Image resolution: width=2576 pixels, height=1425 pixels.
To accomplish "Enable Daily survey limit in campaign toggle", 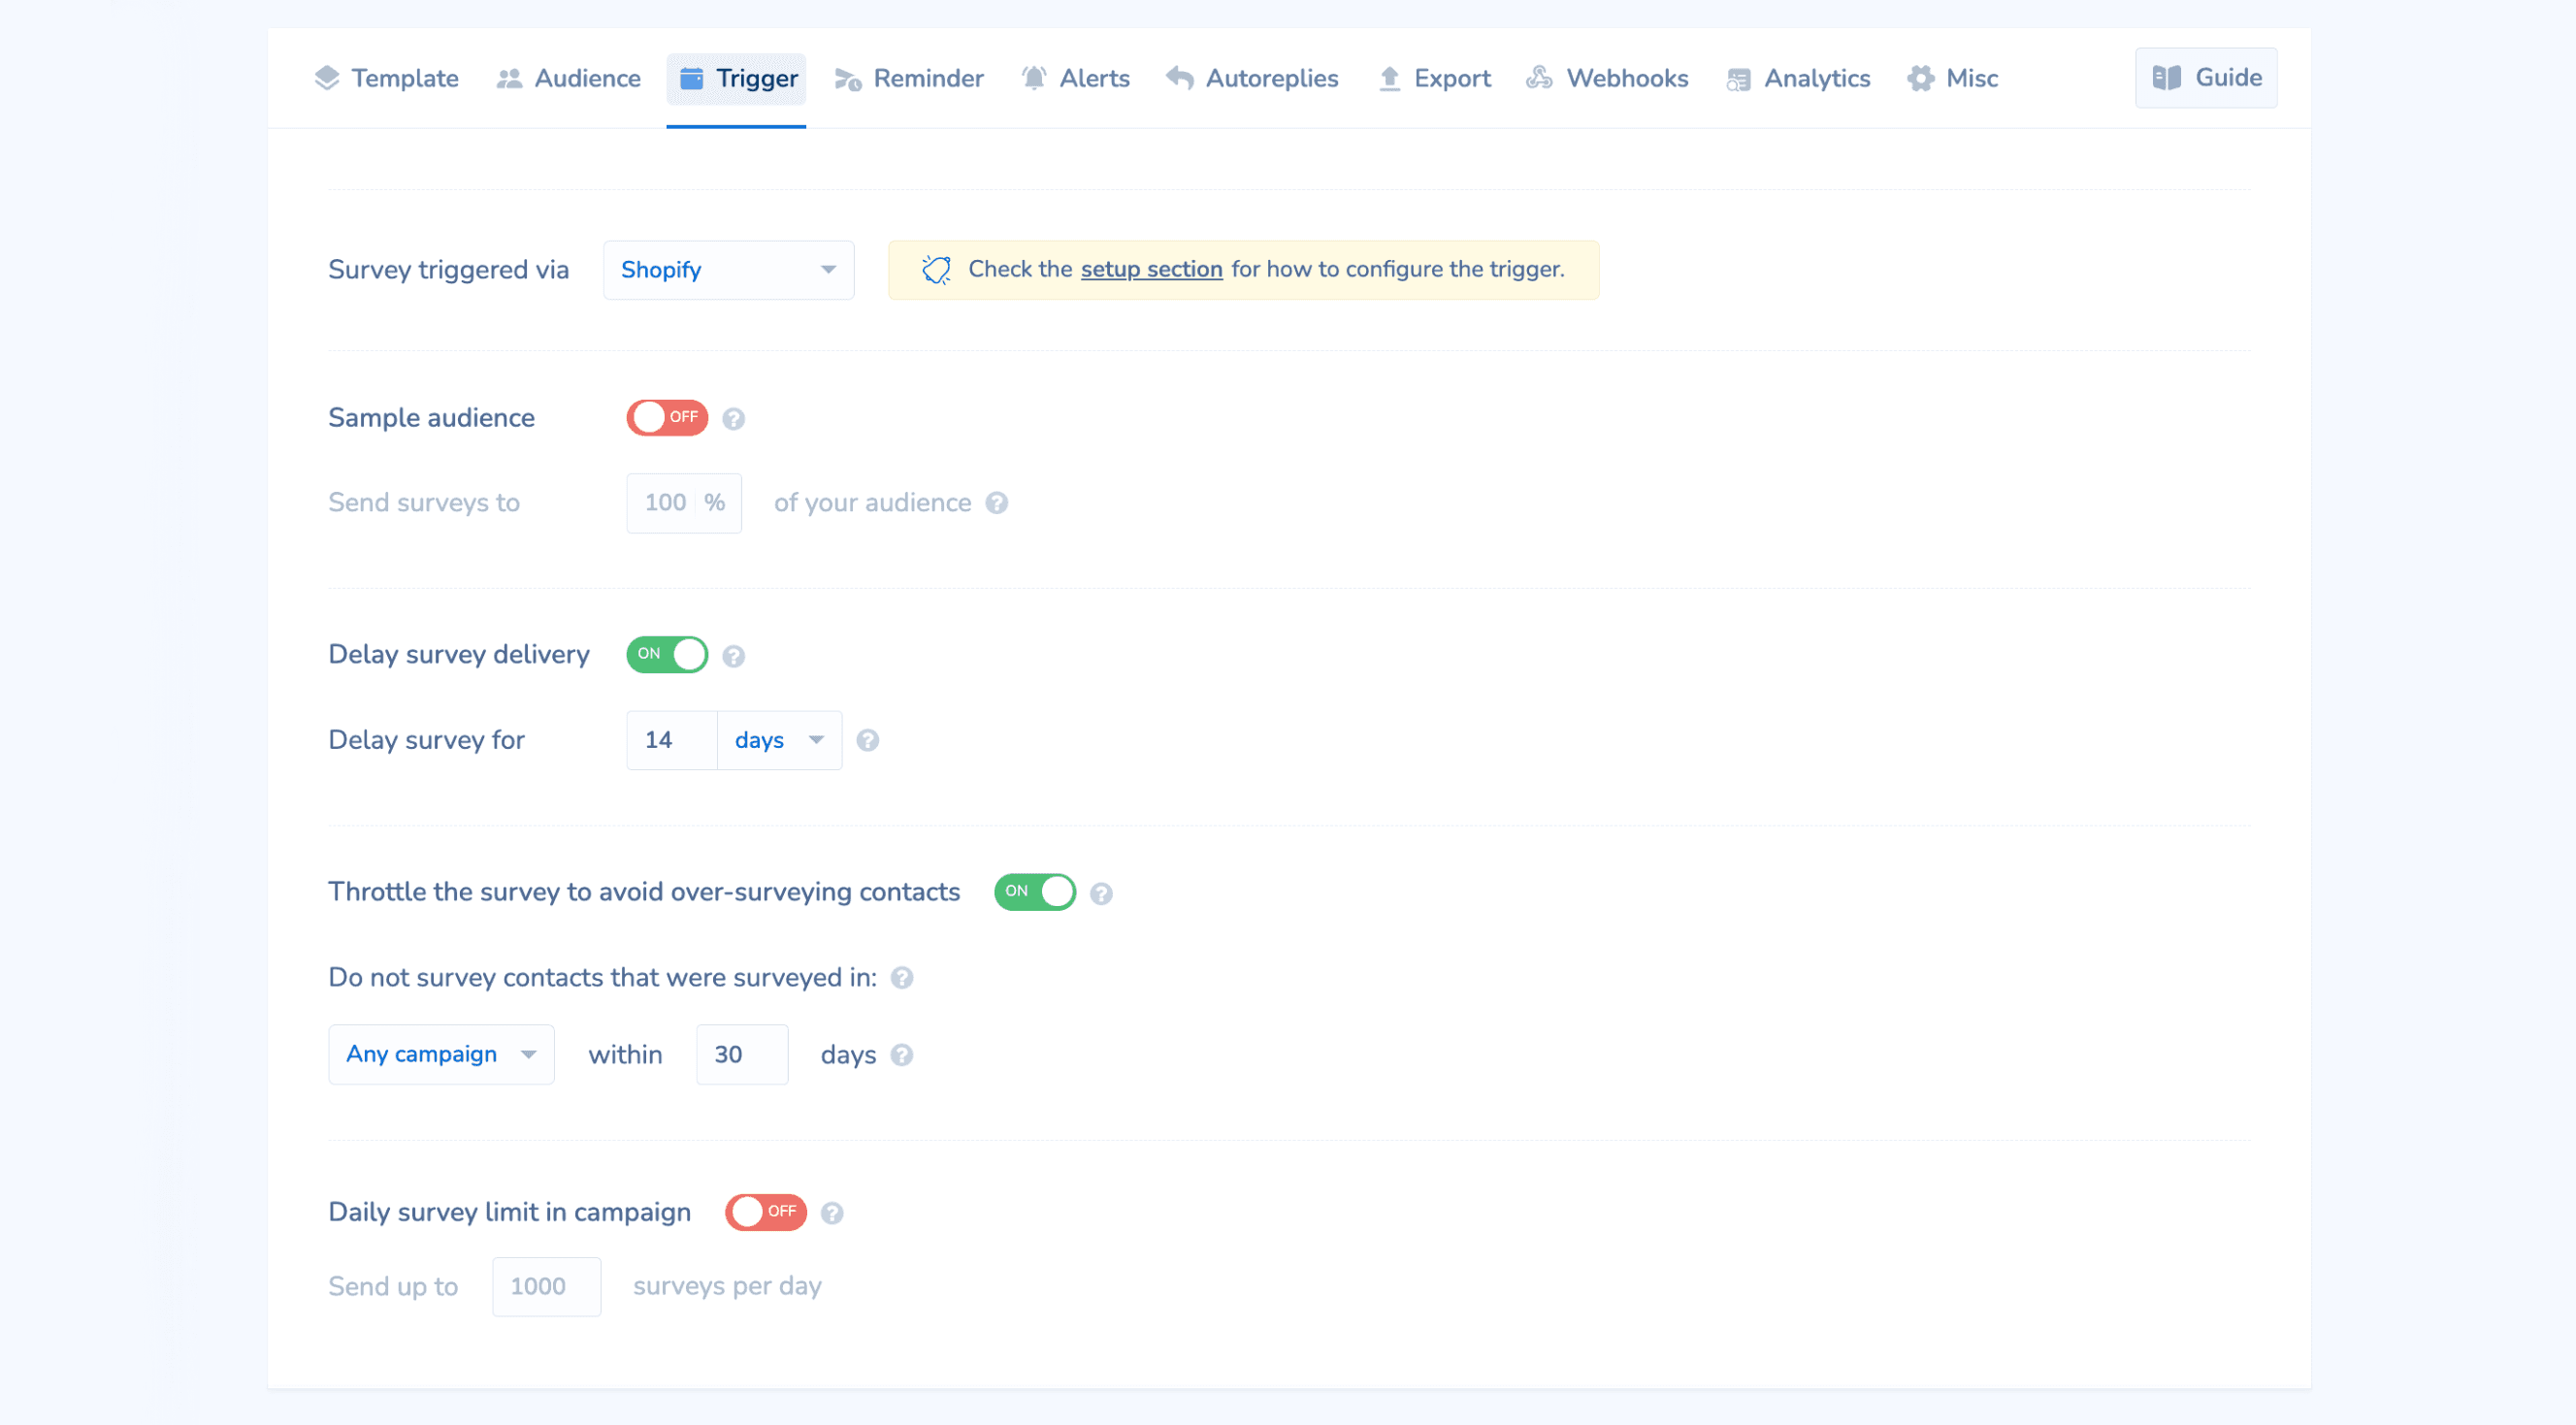I will [765, 1213].
